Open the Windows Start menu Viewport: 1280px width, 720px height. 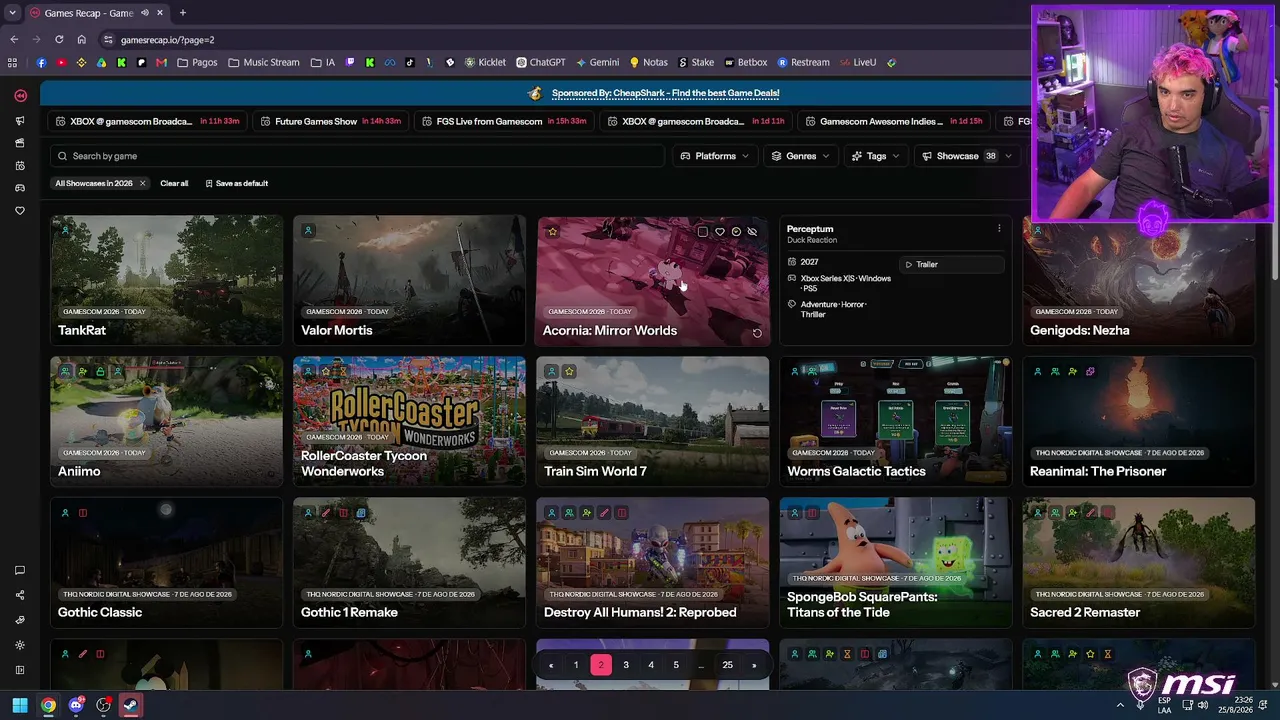click(20, 706)
